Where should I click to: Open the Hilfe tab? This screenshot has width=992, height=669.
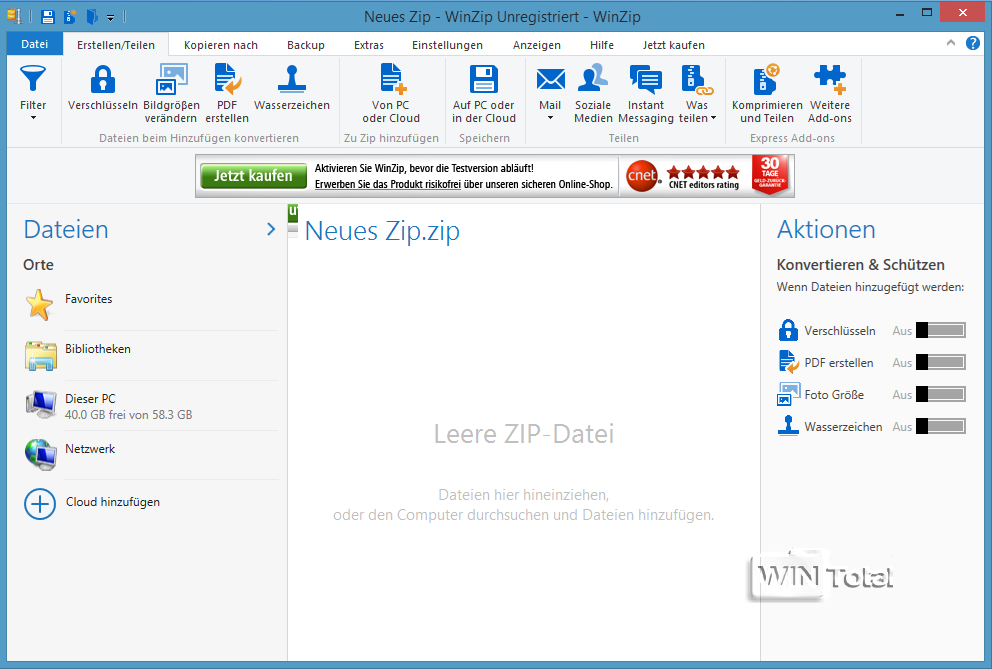coord(602,45)
